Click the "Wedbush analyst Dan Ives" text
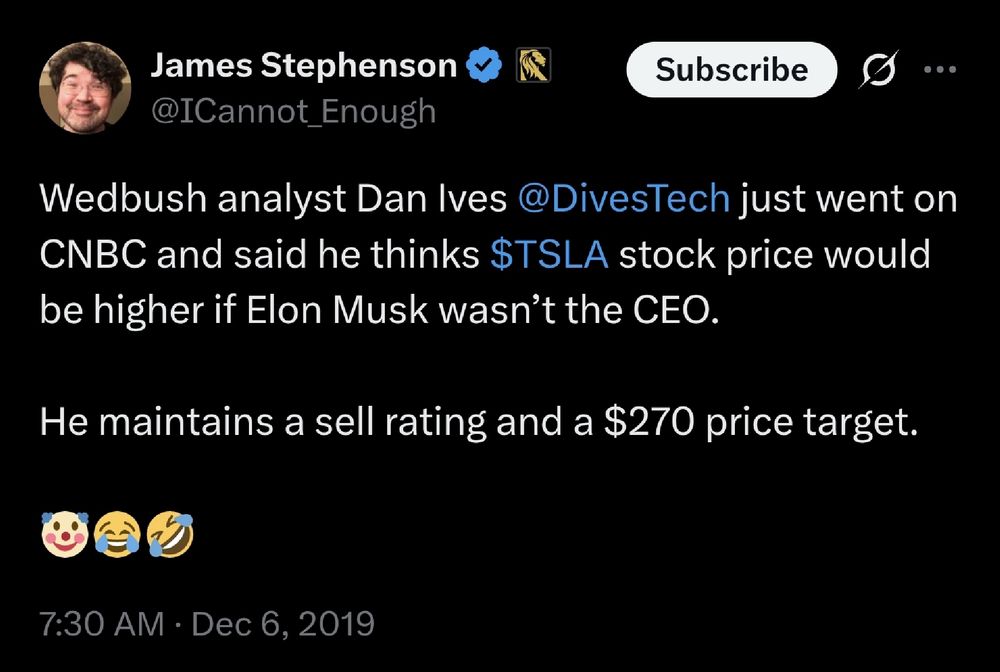 click(x=270, y=199)
